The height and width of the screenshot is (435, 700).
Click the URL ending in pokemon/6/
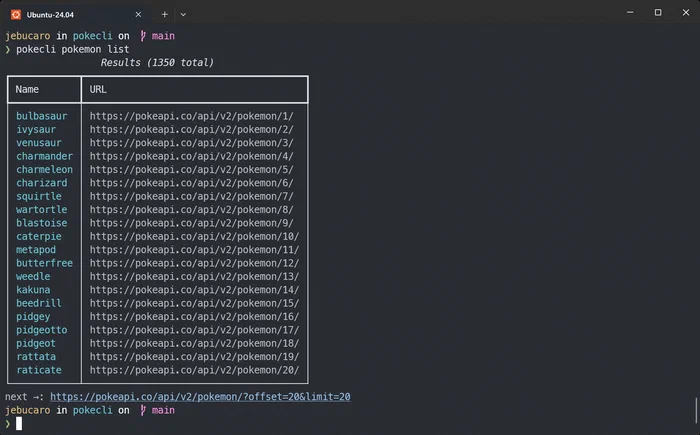192,183
